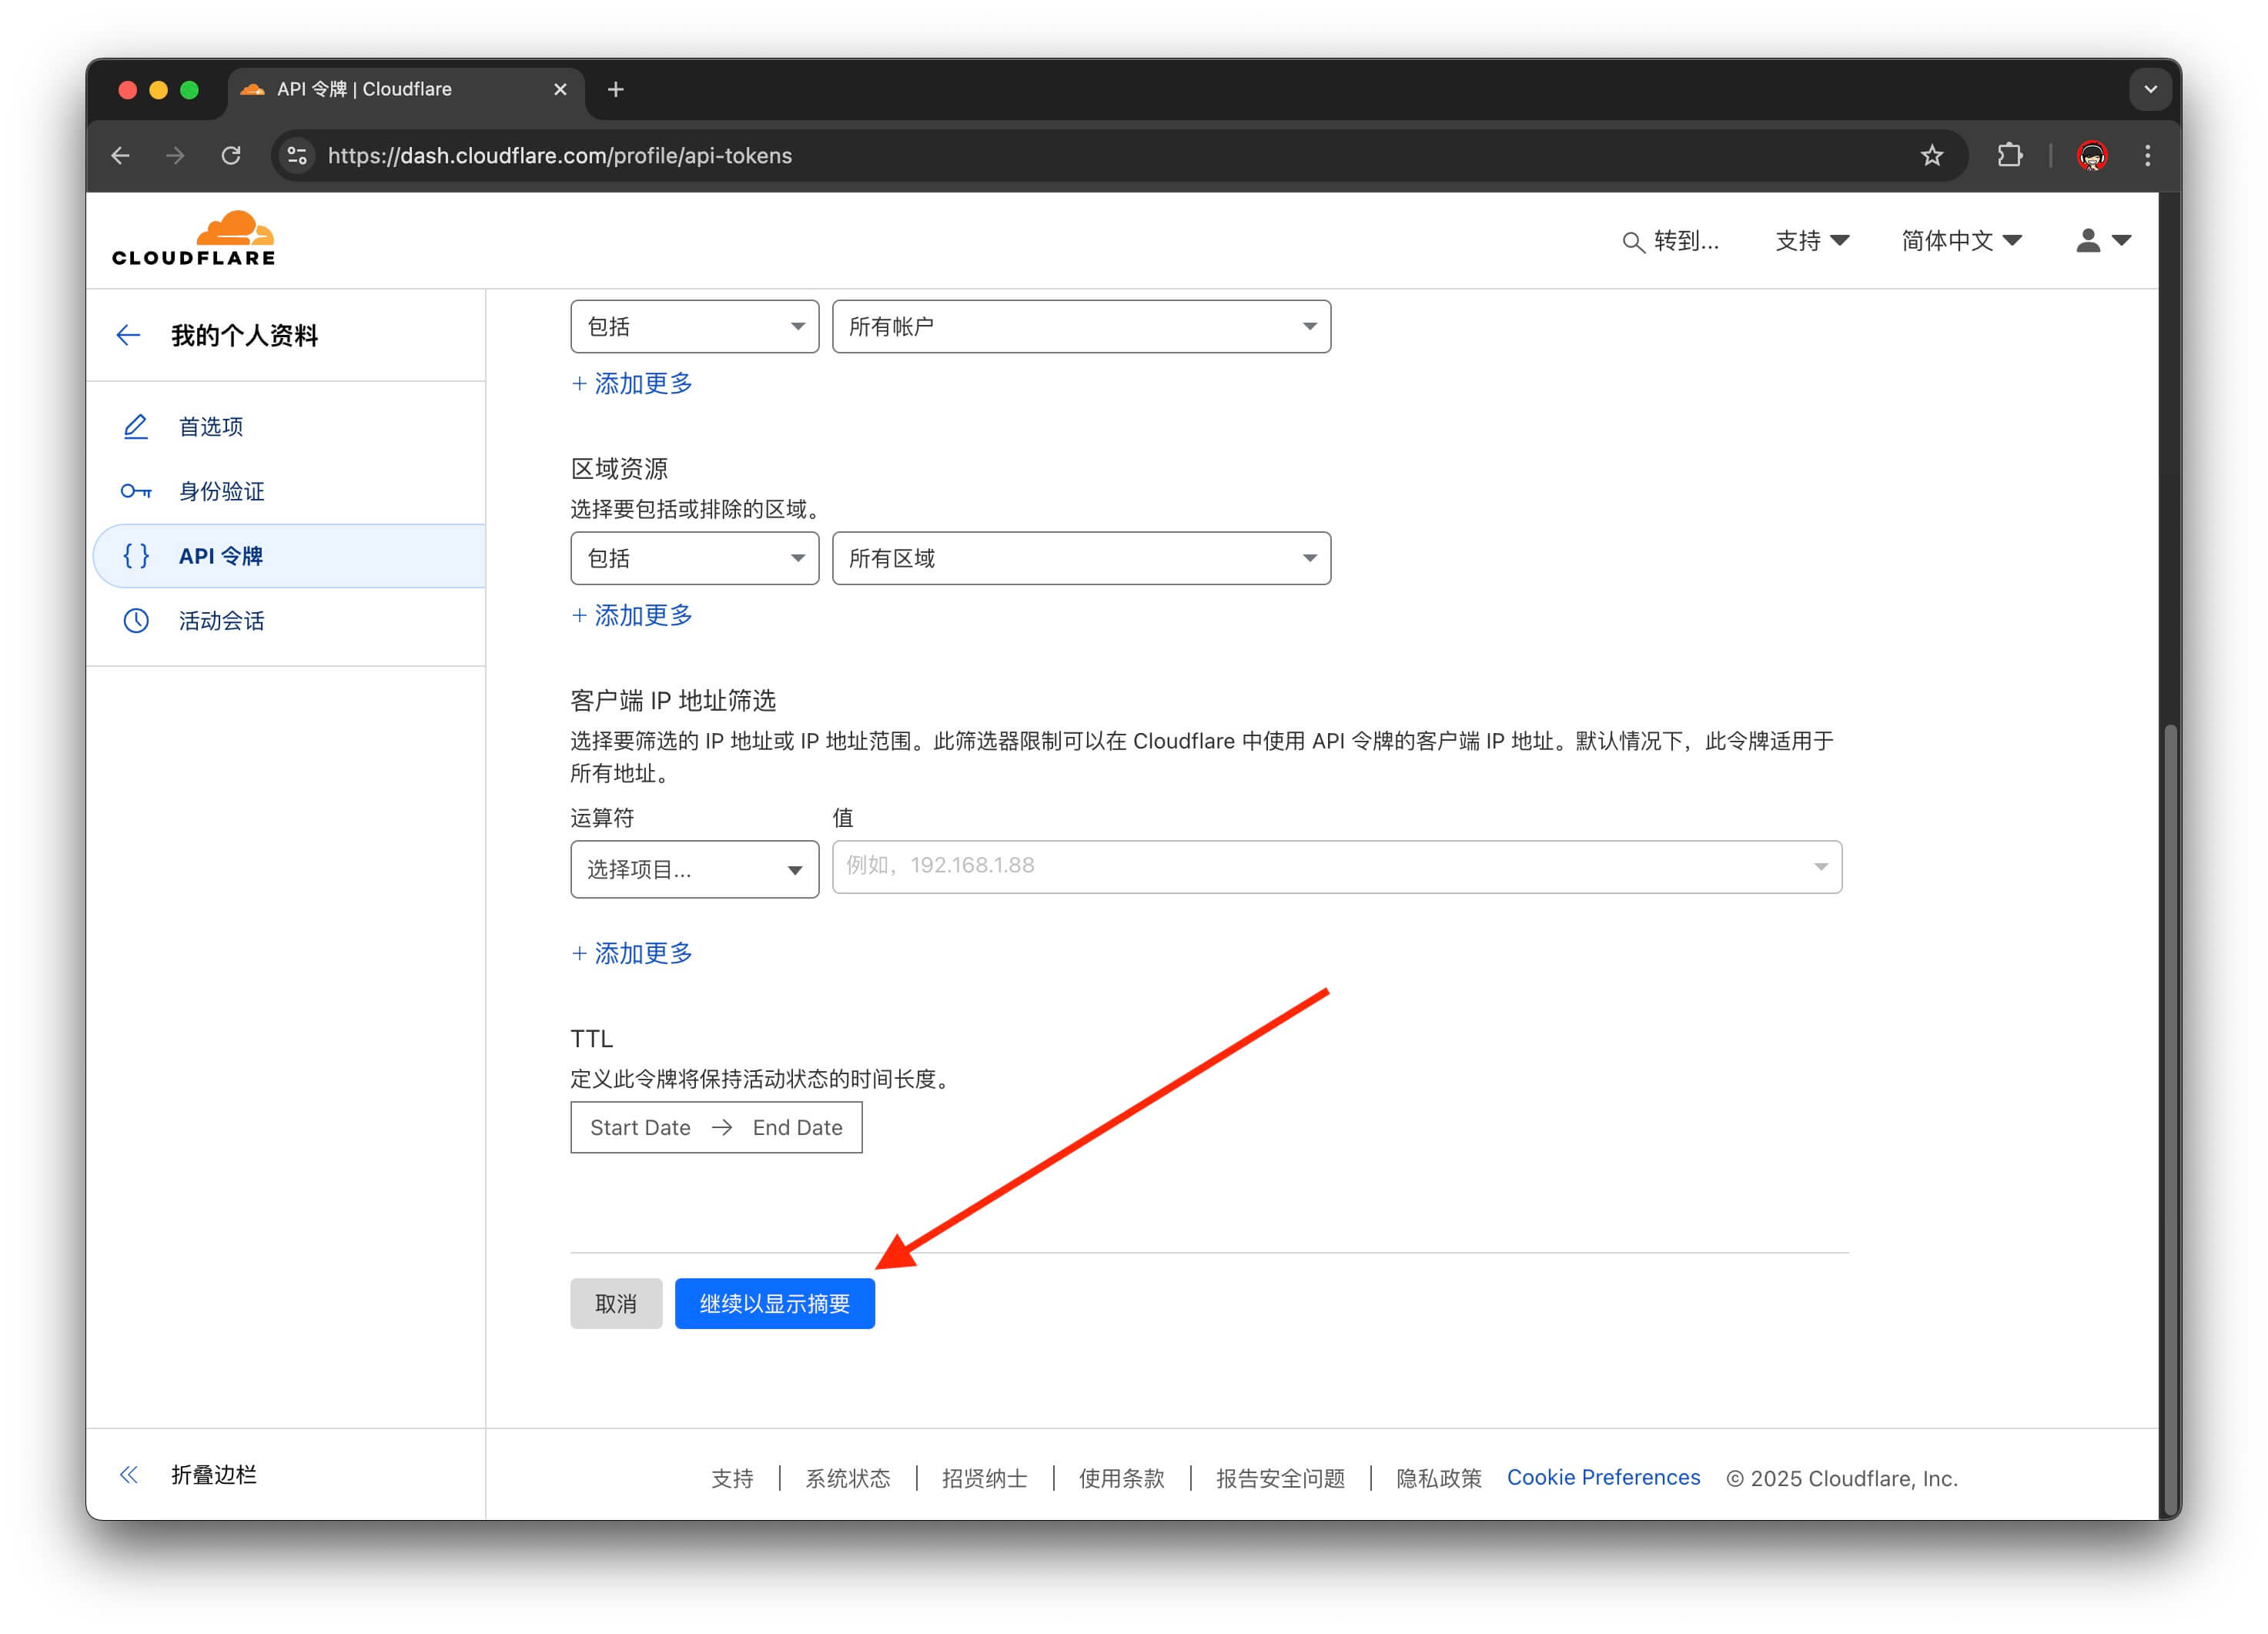Close the API 令牌 Cloudflare tab
The image size is (2268, 1634).
pyautogui.click(x=560, y=90)
